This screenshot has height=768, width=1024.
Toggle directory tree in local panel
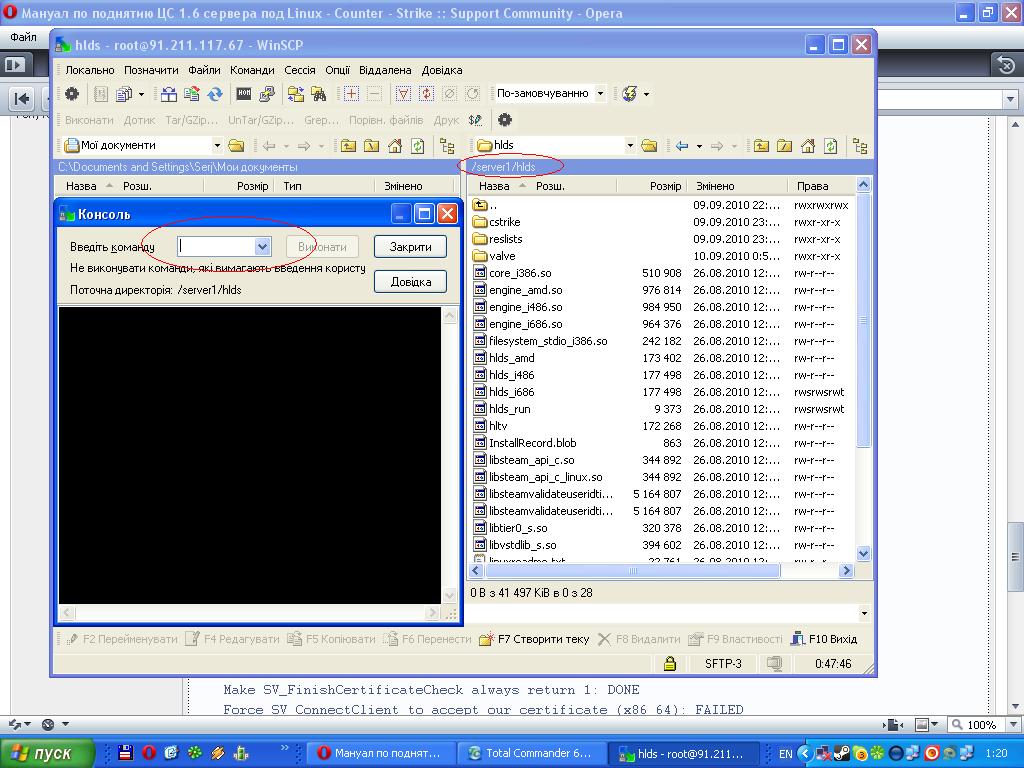point(447,146)
